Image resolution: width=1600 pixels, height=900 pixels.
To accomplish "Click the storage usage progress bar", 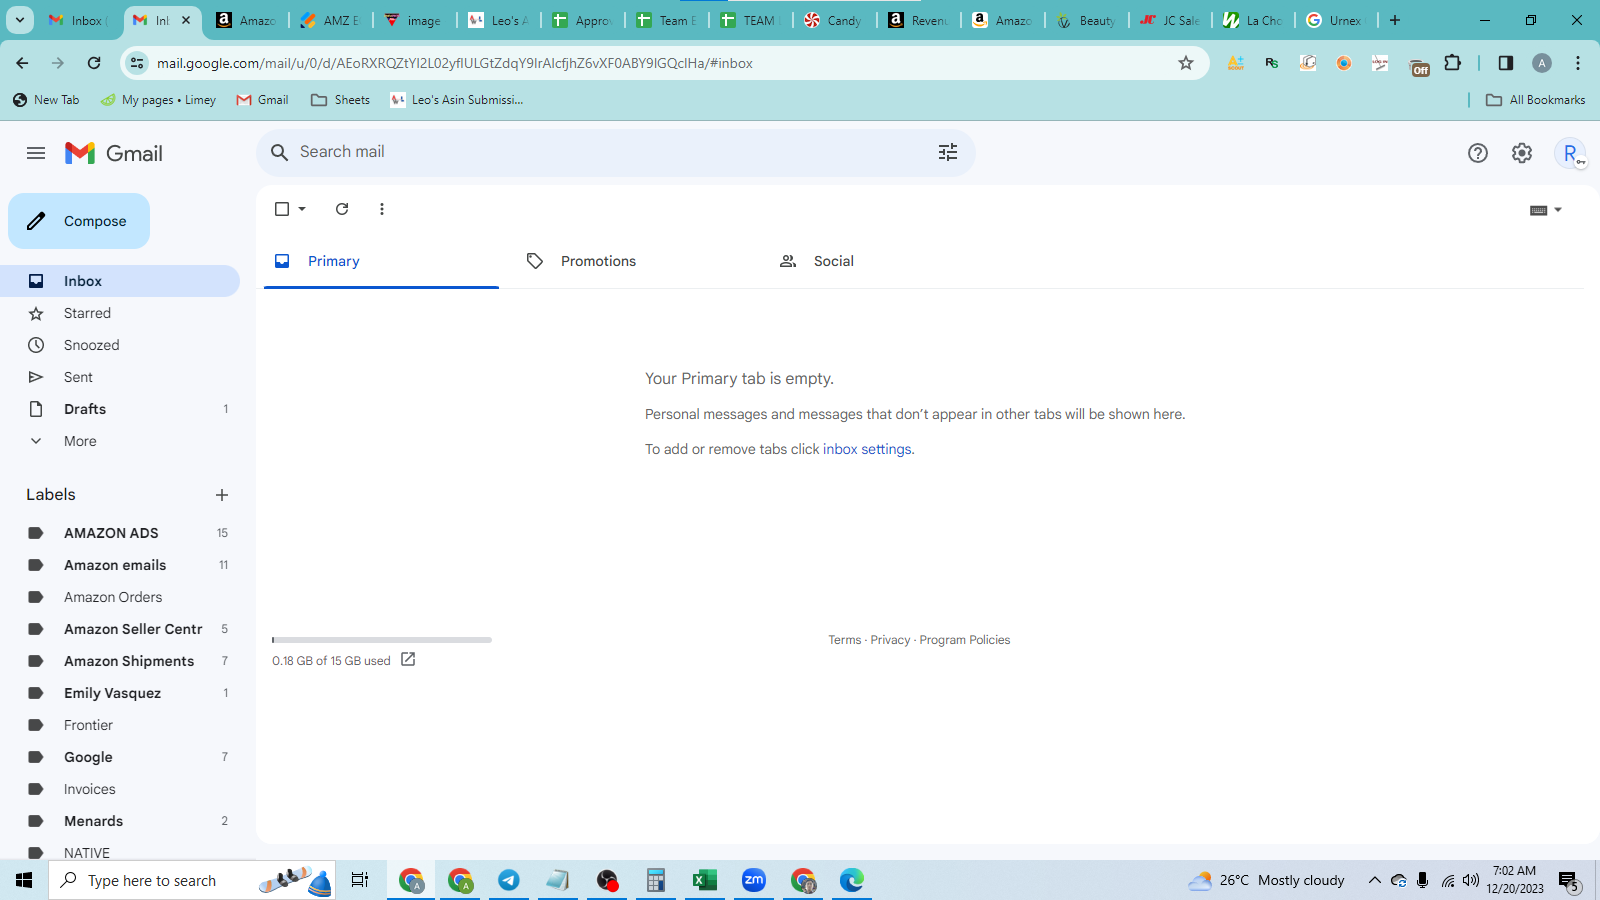I will click(382, 640).
